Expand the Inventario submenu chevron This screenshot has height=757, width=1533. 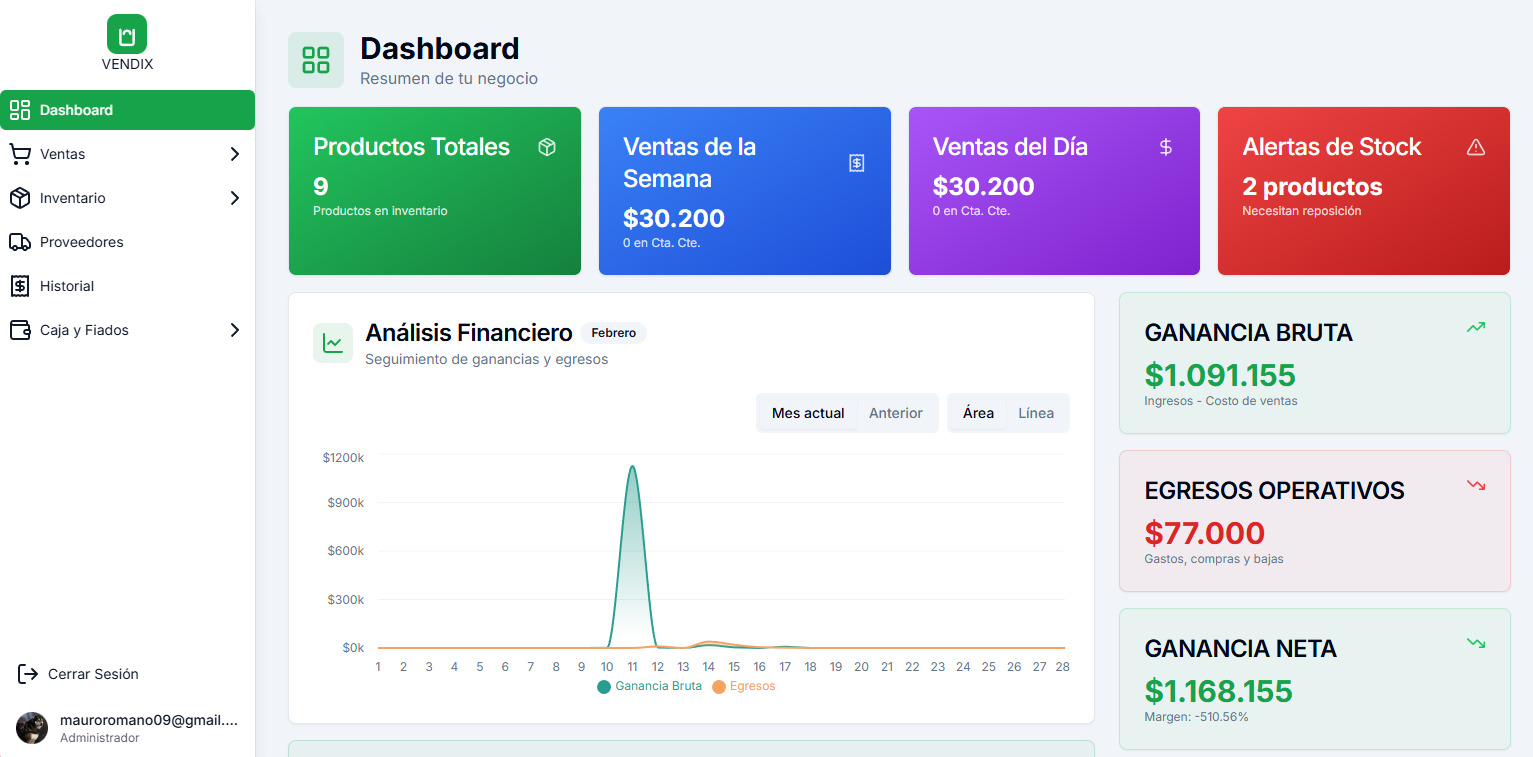coord(236,198)
